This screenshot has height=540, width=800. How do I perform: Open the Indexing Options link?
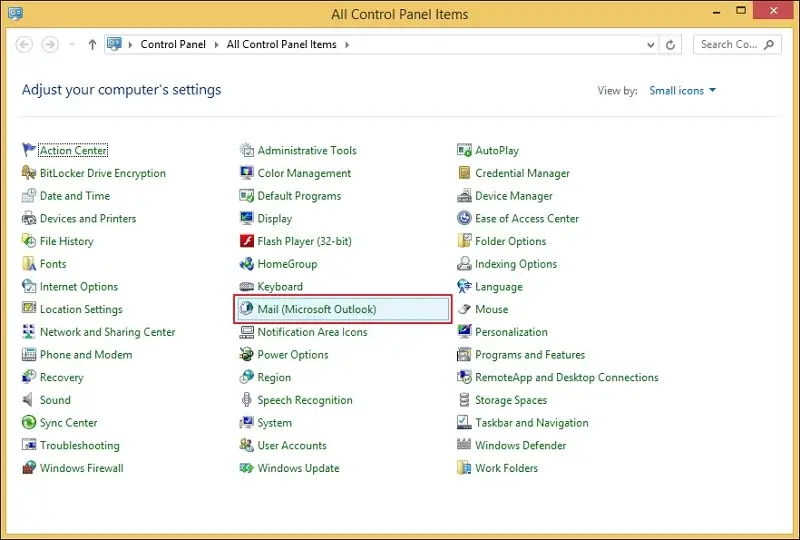(516, 264)
